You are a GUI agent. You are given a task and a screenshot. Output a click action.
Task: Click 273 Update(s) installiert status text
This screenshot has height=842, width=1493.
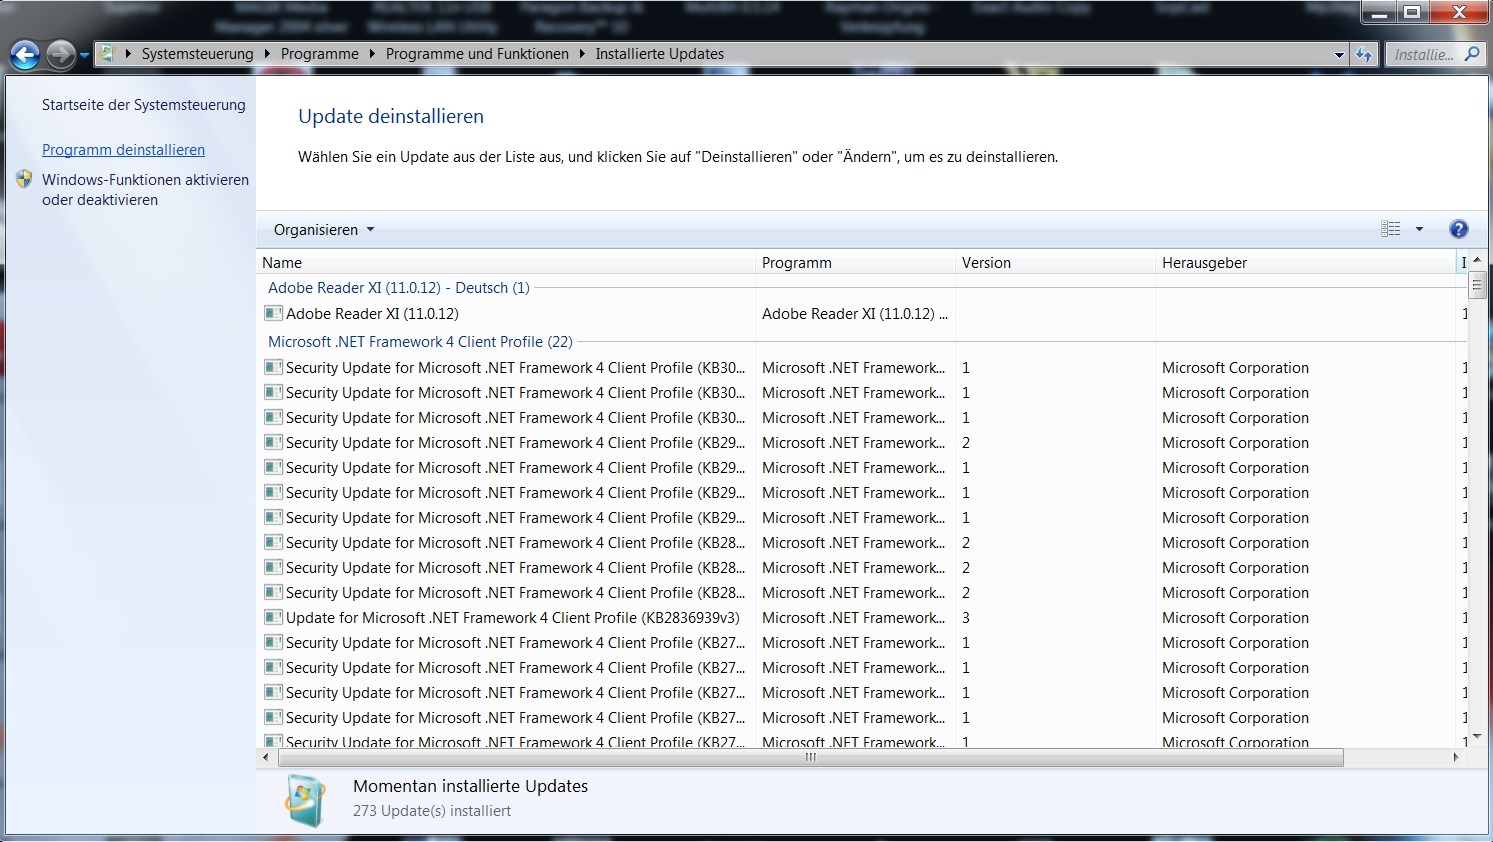coord(432,811)
